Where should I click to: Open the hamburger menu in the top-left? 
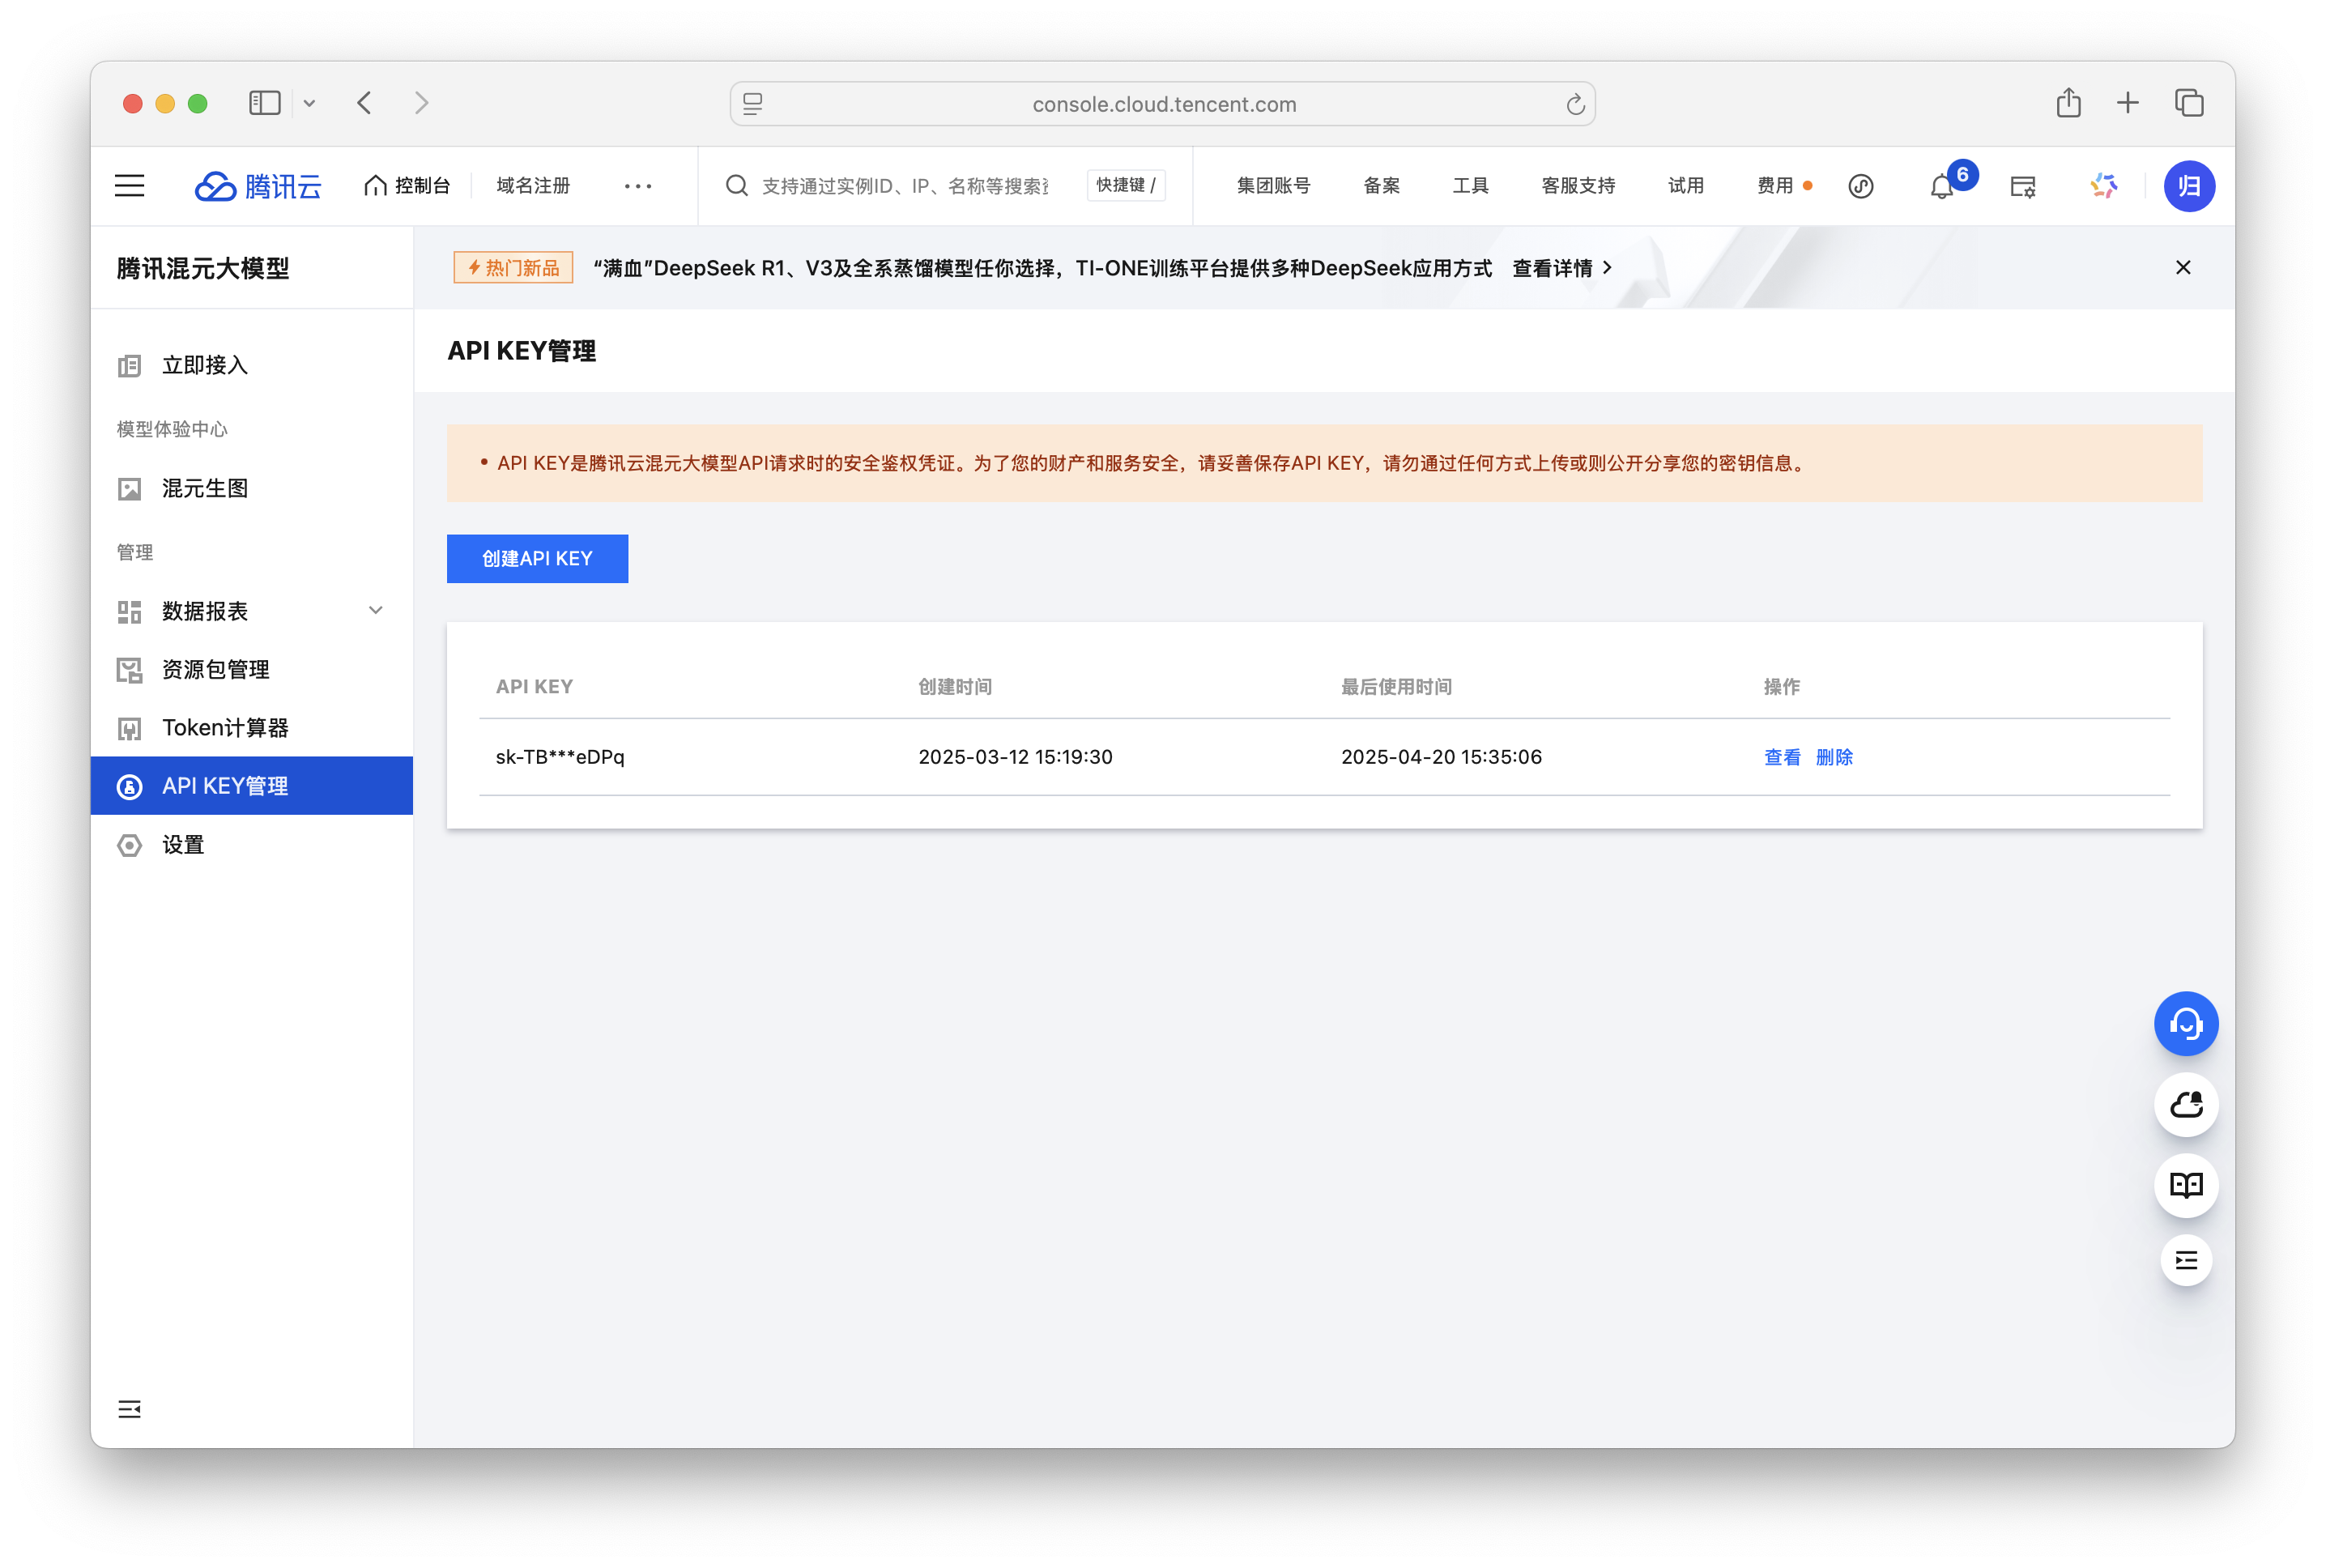(x=129, y=185)
